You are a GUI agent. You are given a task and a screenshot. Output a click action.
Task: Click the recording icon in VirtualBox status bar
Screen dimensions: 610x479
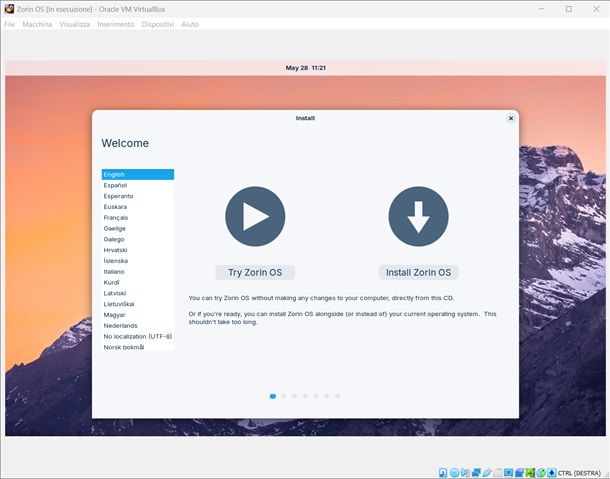(x=519, y=473)
